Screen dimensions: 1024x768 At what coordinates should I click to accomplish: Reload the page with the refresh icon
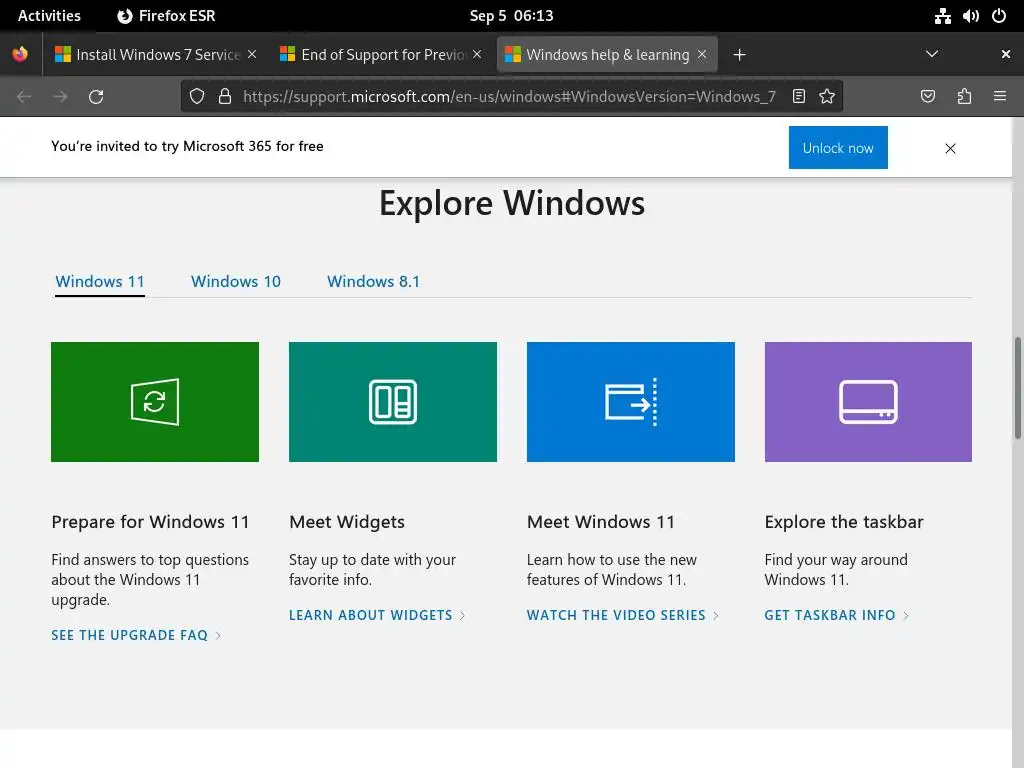tap(96, 97)
